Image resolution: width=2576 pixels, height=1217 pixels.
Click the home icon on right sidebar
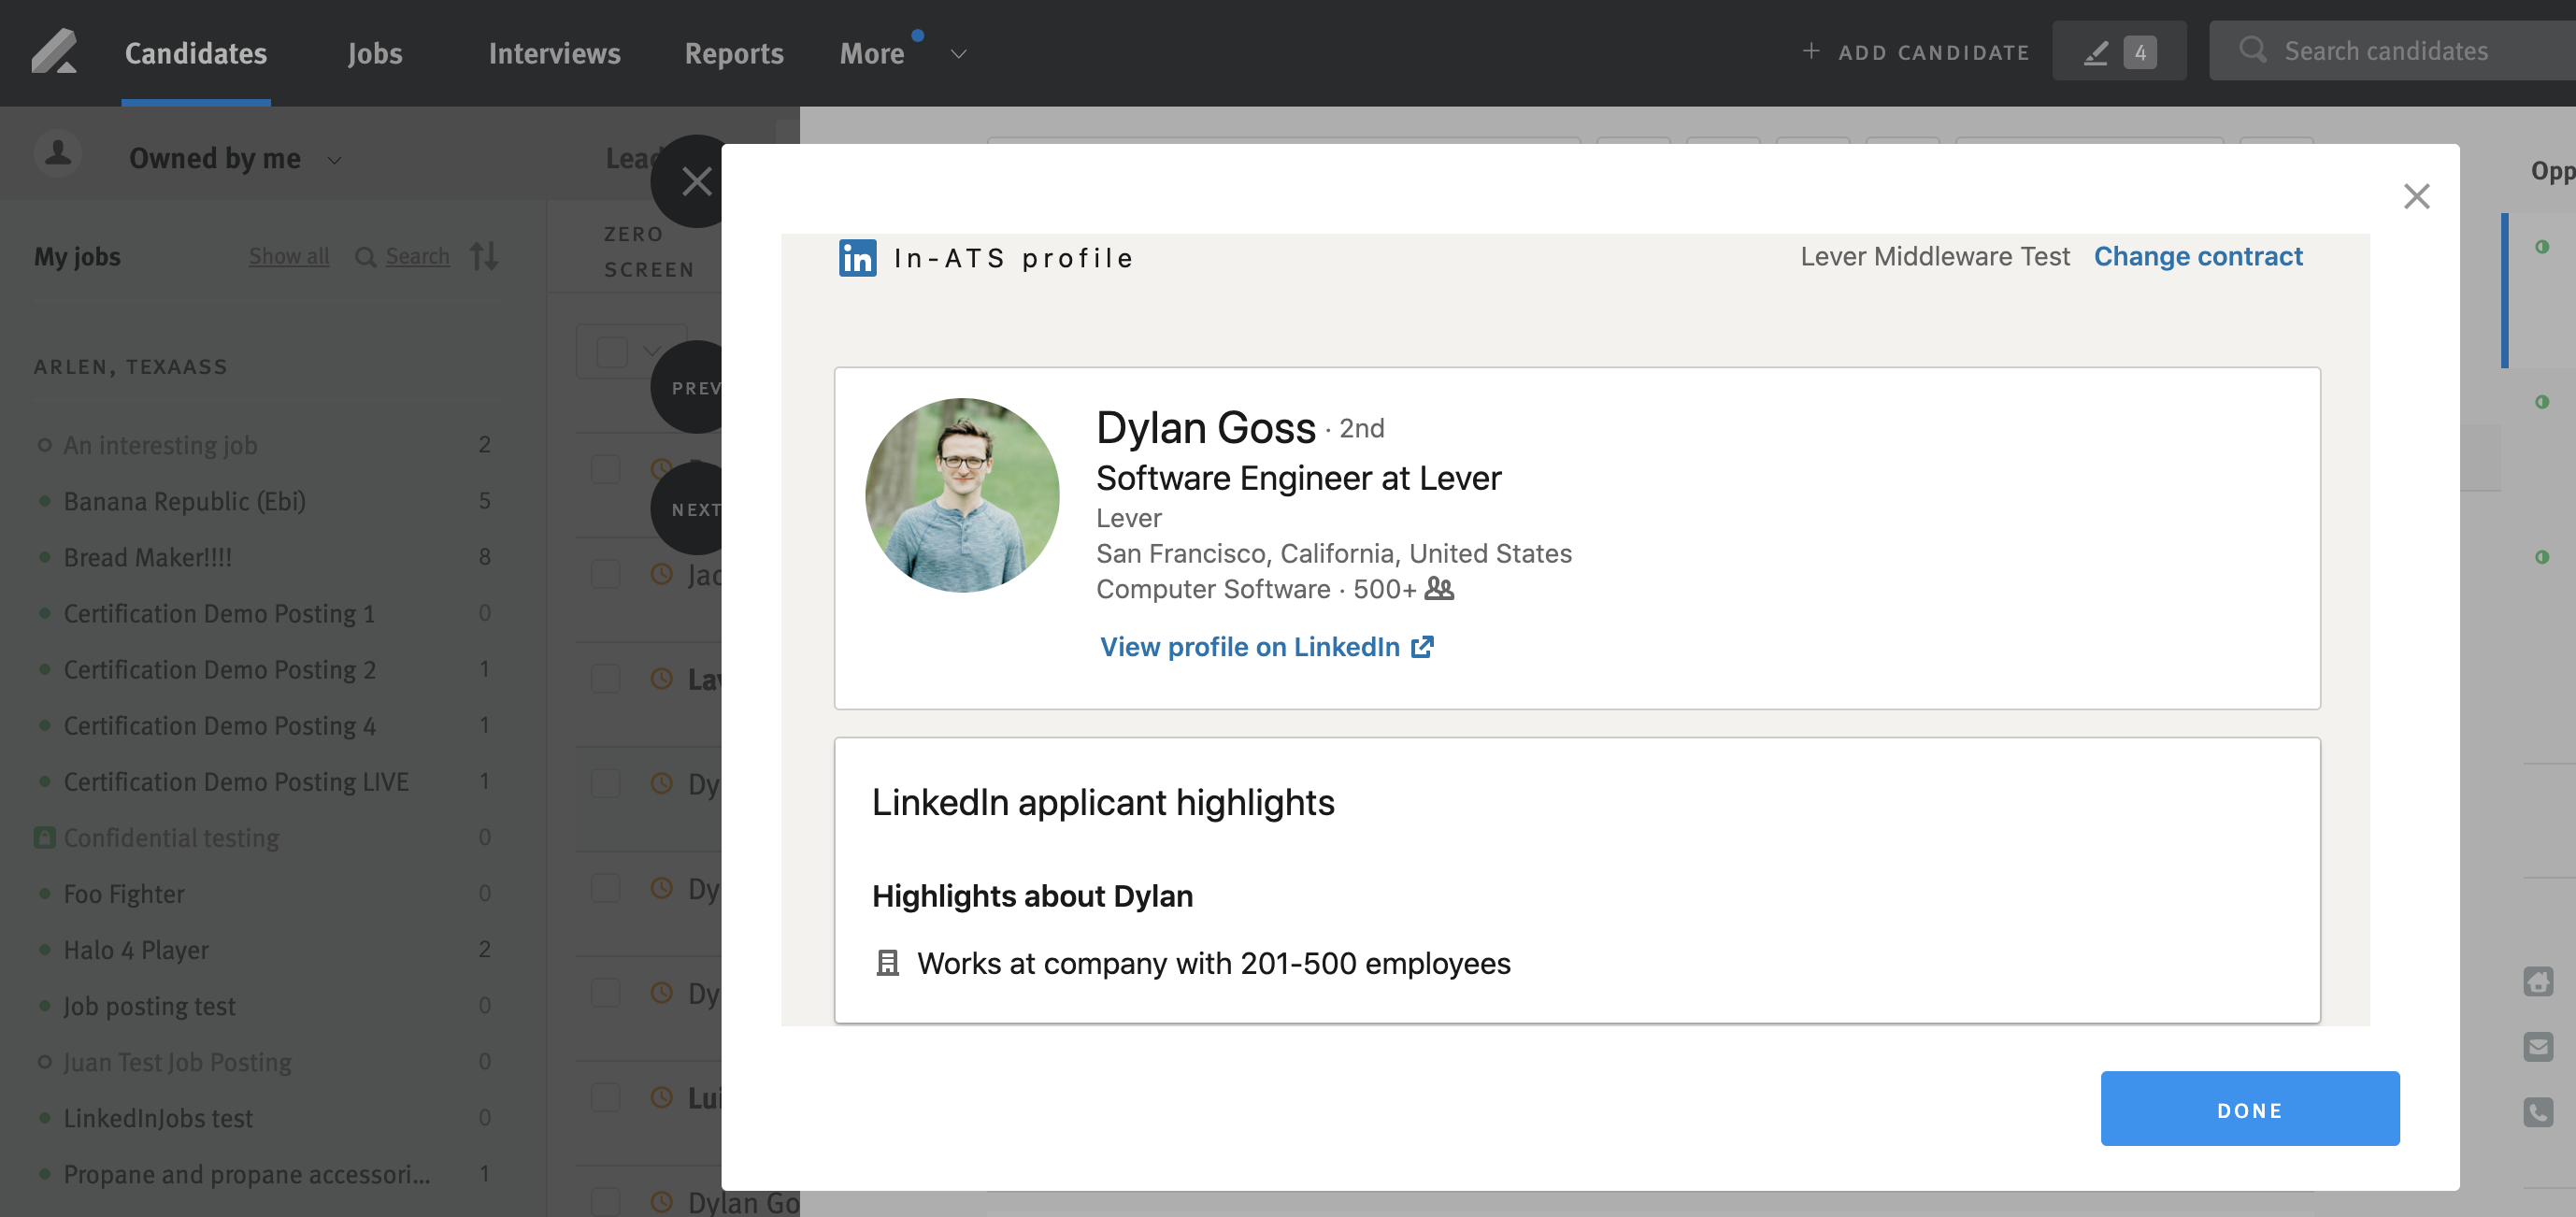2537,981
